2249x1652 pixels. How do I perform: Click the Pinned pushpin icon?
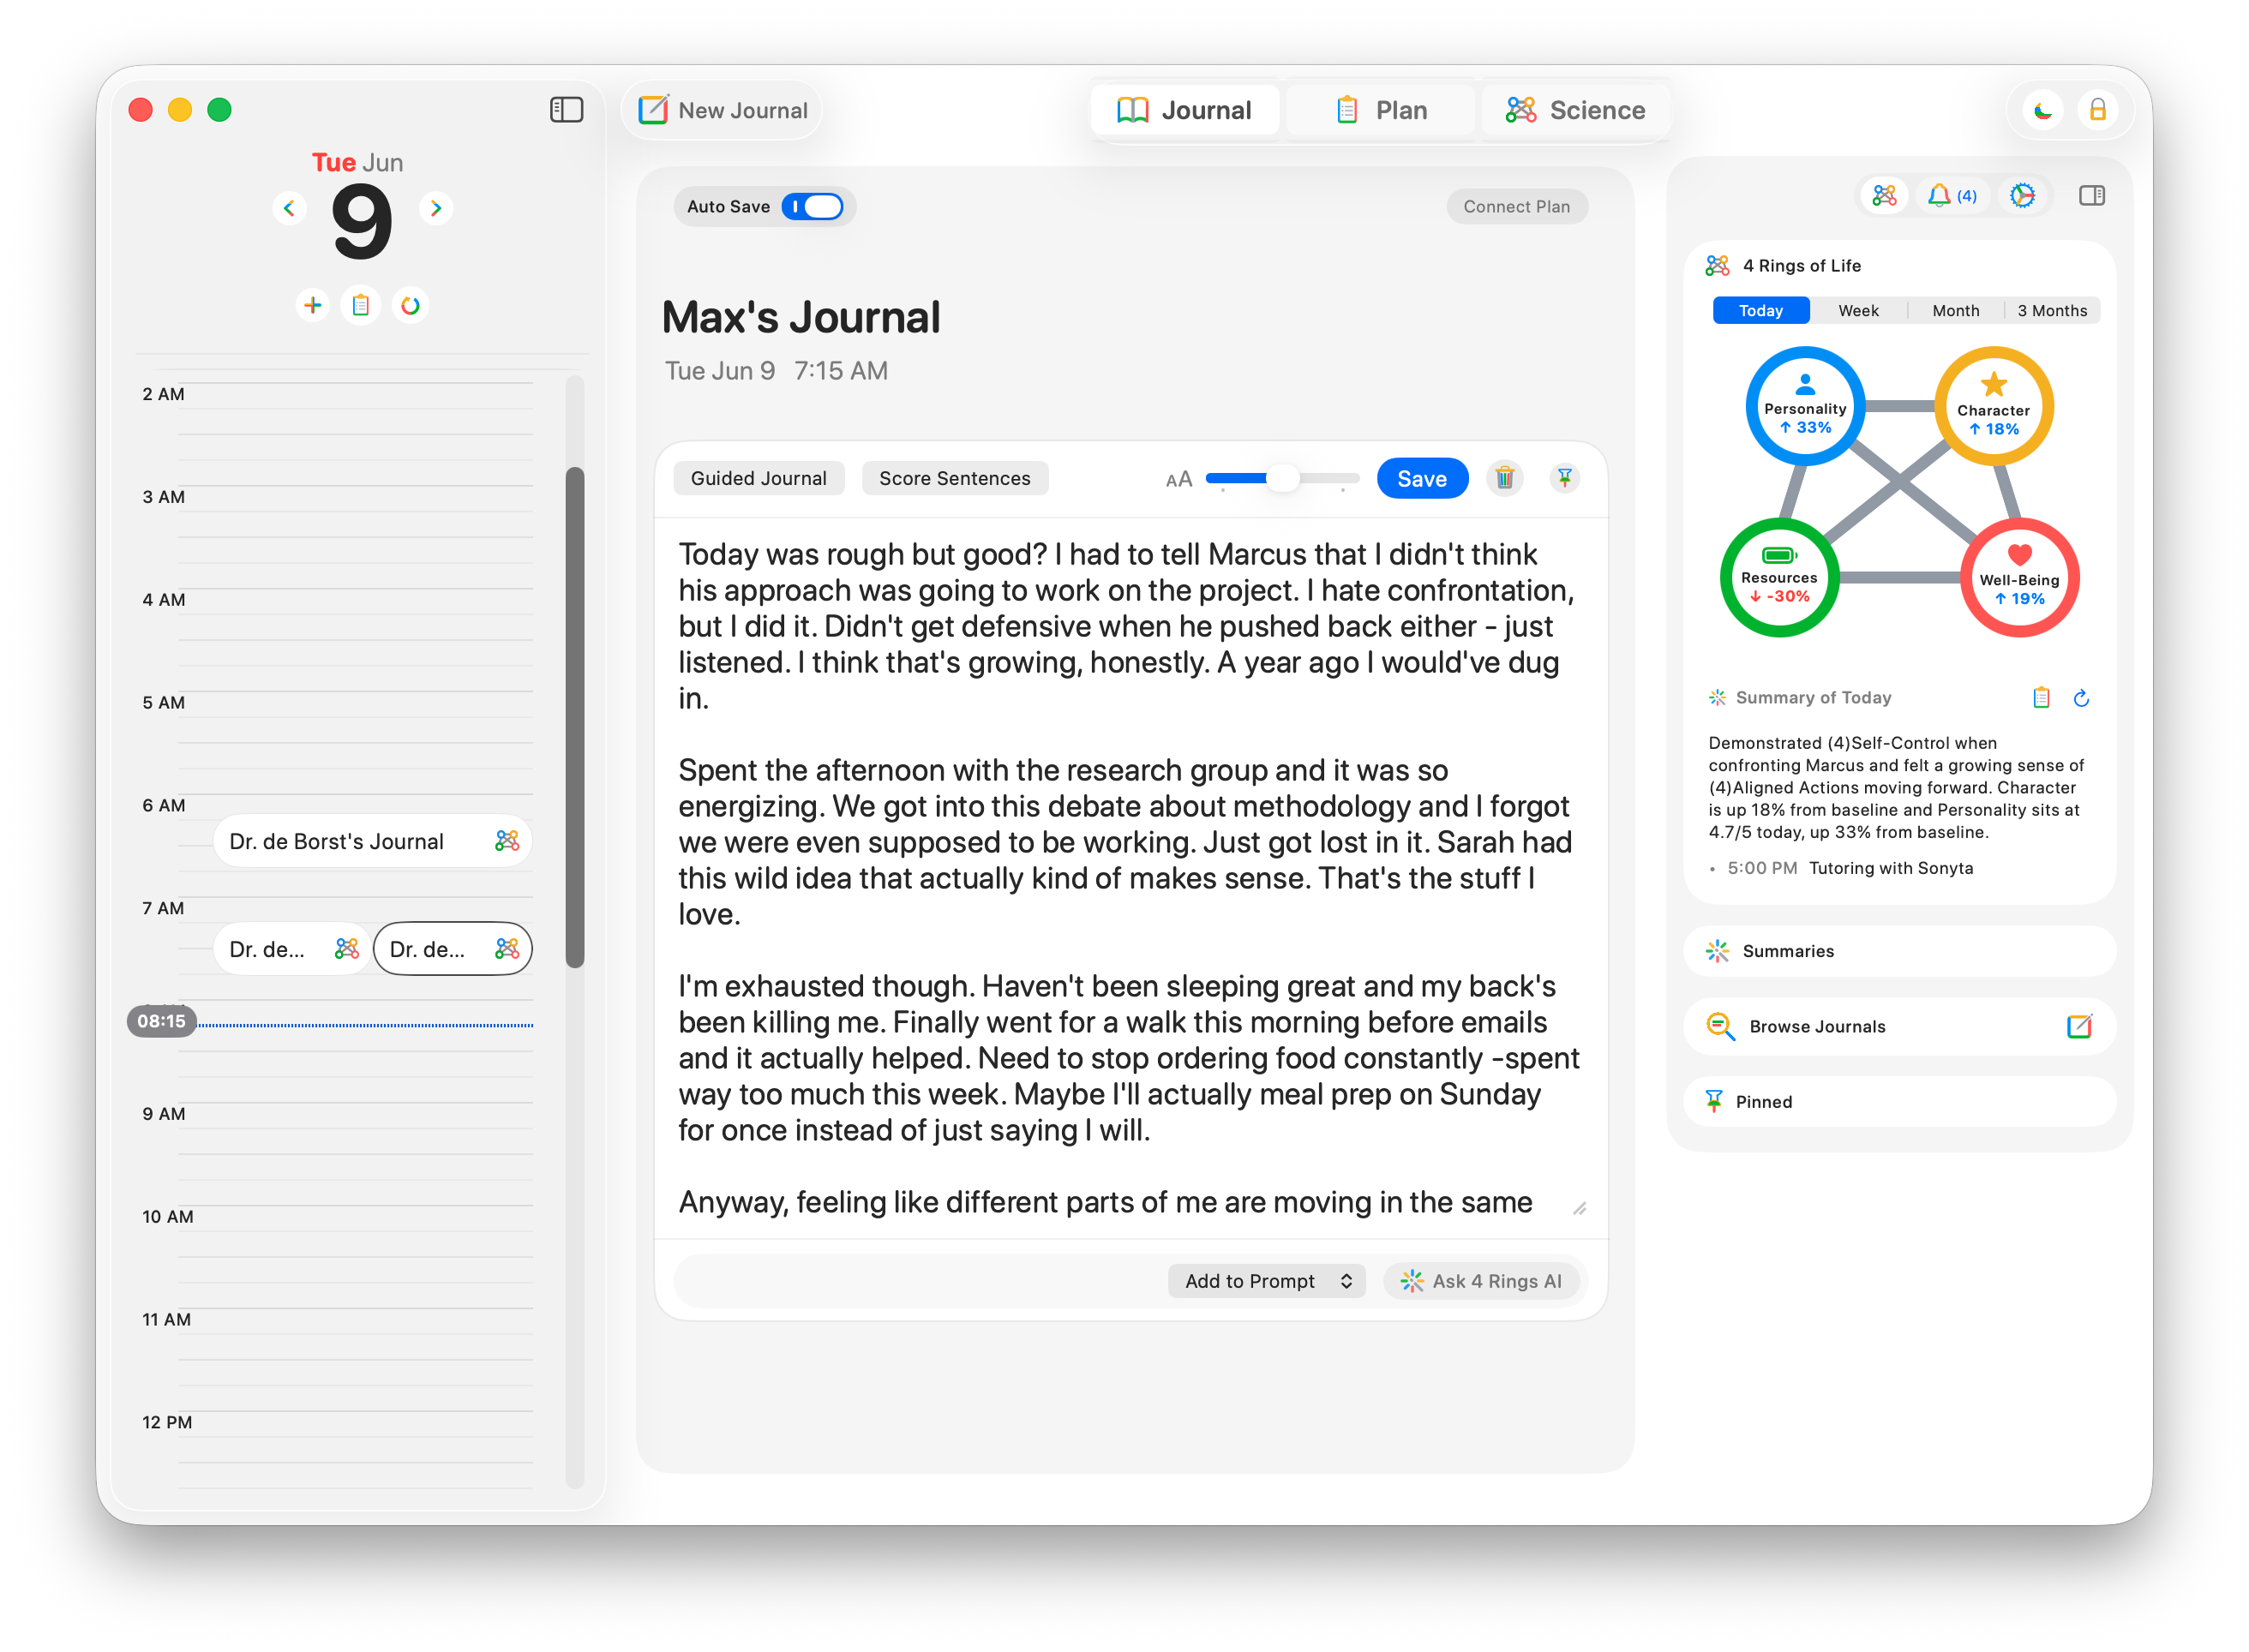click(x=1713, y=1101)
